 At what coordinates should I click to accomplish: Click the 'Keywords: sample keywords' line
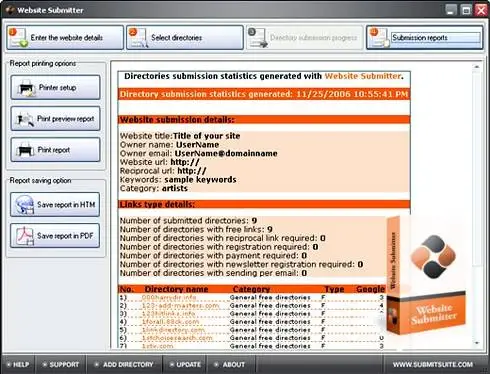point(178,180)
